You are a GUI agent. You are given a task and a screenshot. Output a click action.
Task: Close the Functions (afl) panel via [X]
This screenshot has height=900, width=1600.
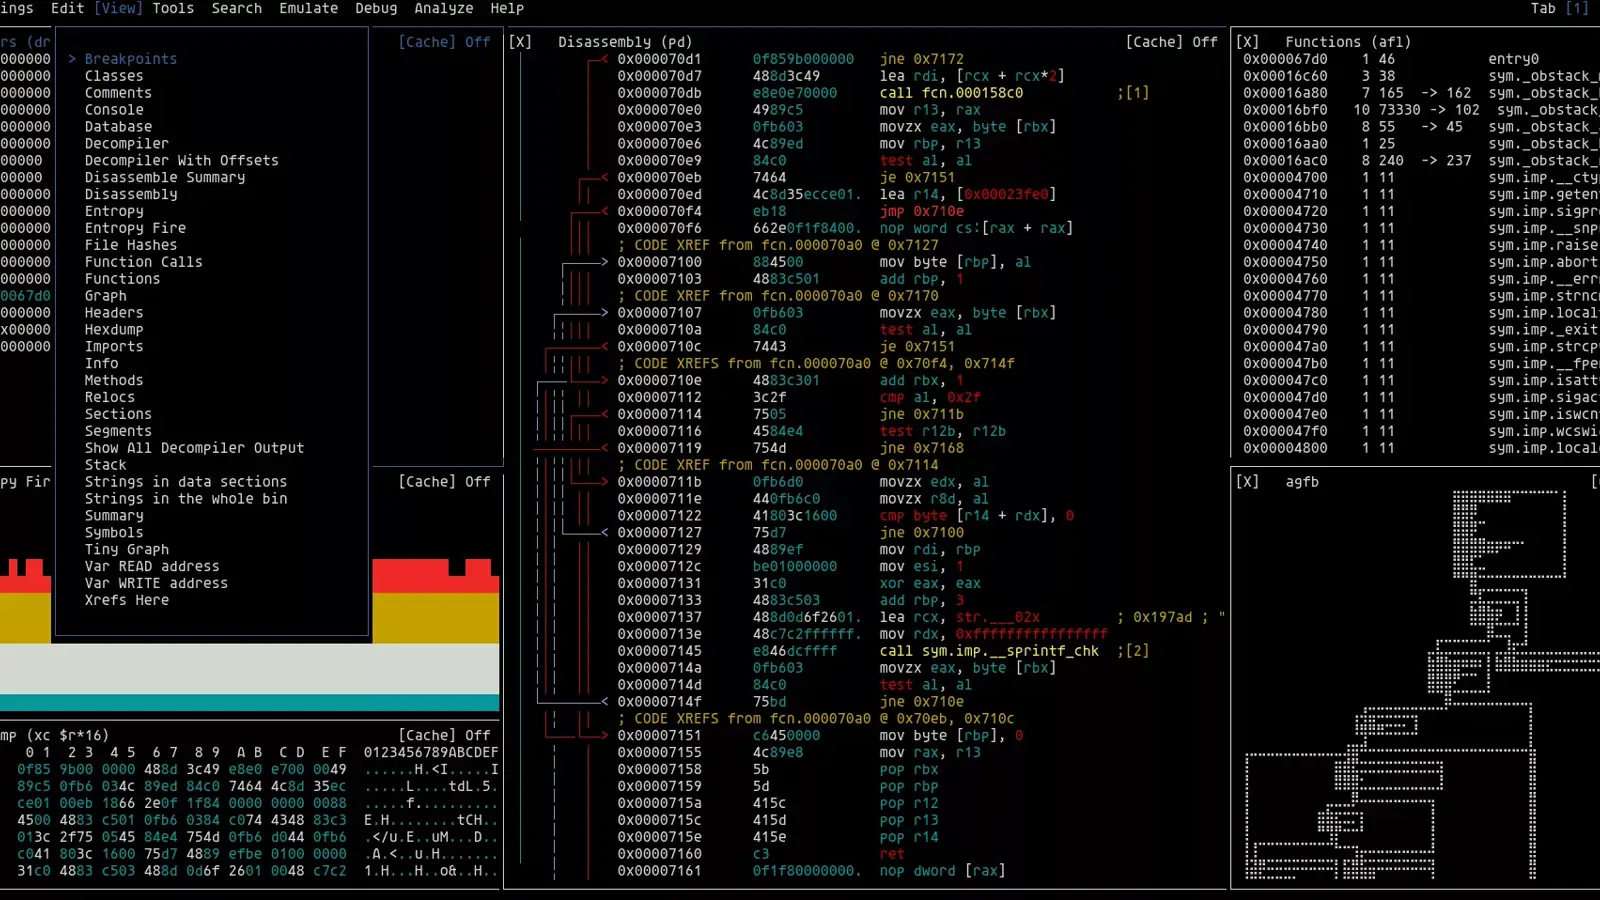pos(1247,42)
